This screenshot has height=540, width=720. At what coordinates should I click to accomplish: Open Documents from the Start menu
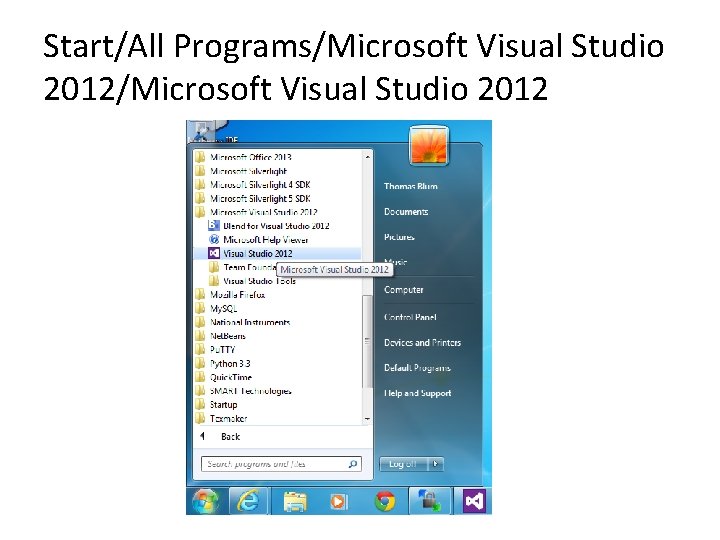pos(406,212)
